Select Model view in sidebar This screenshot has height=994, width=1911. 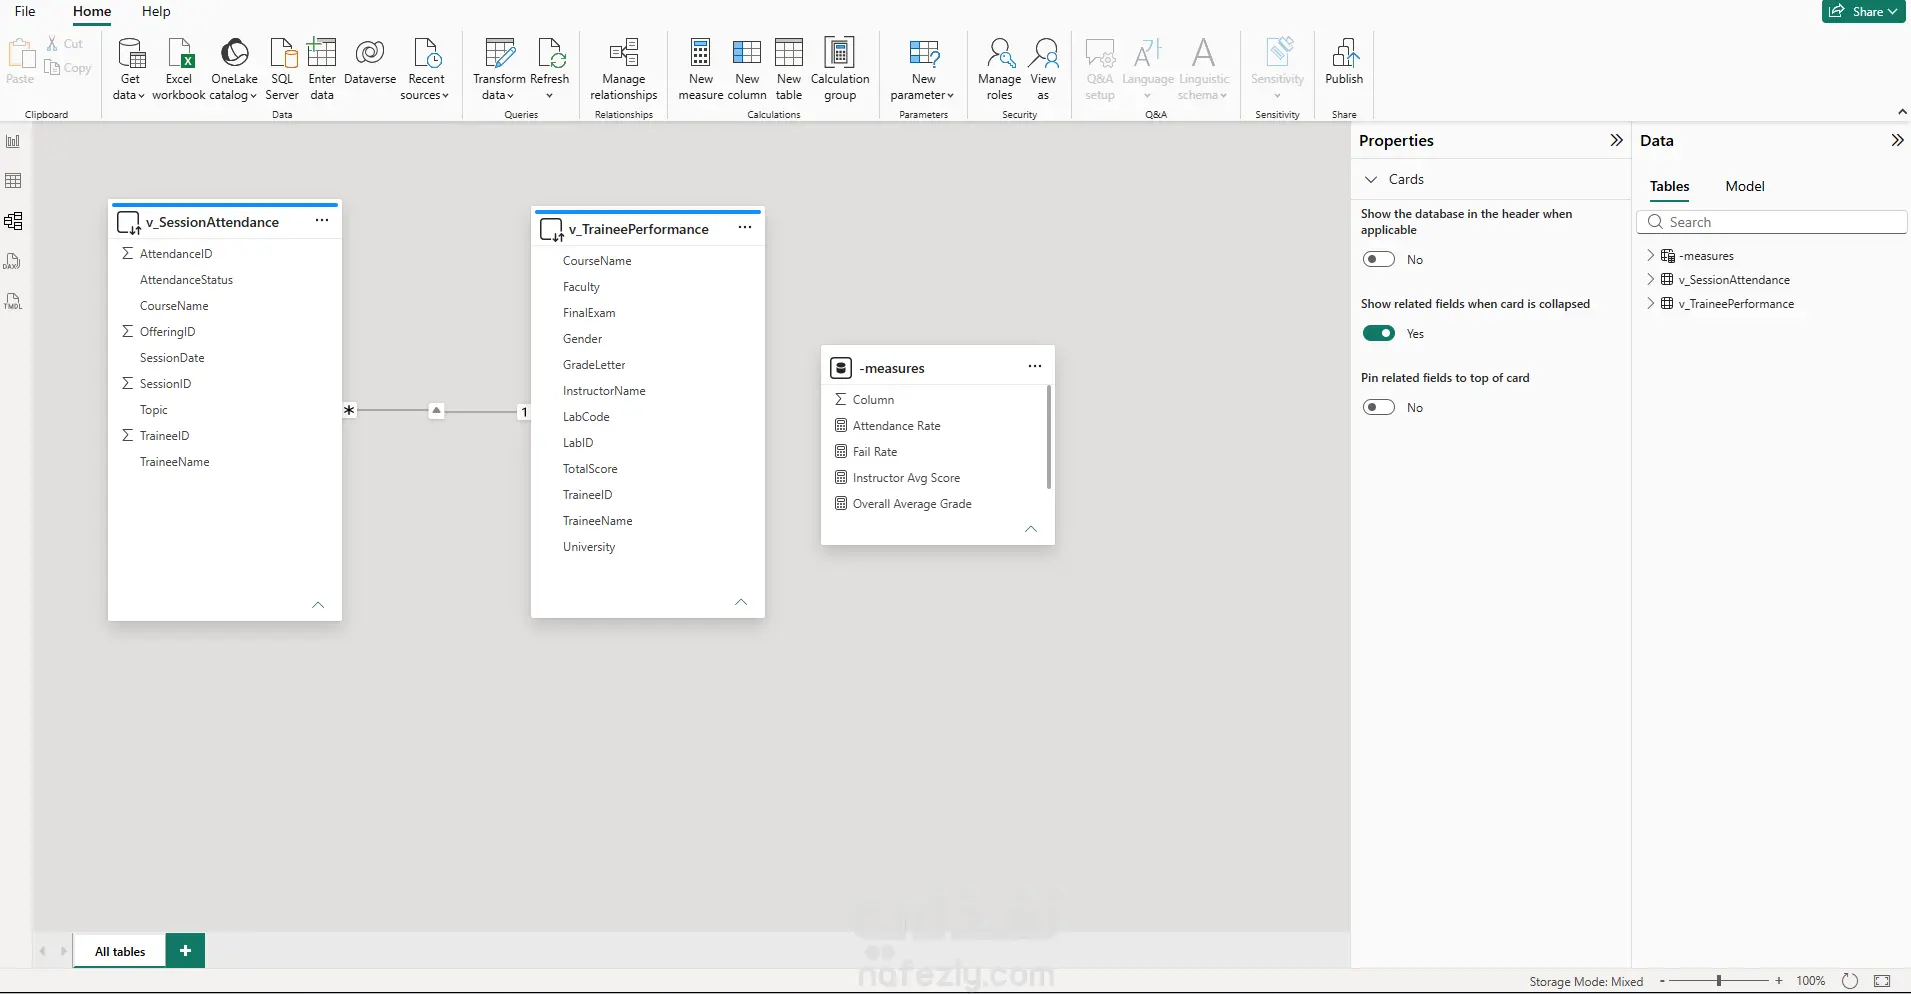click(13, 221)
